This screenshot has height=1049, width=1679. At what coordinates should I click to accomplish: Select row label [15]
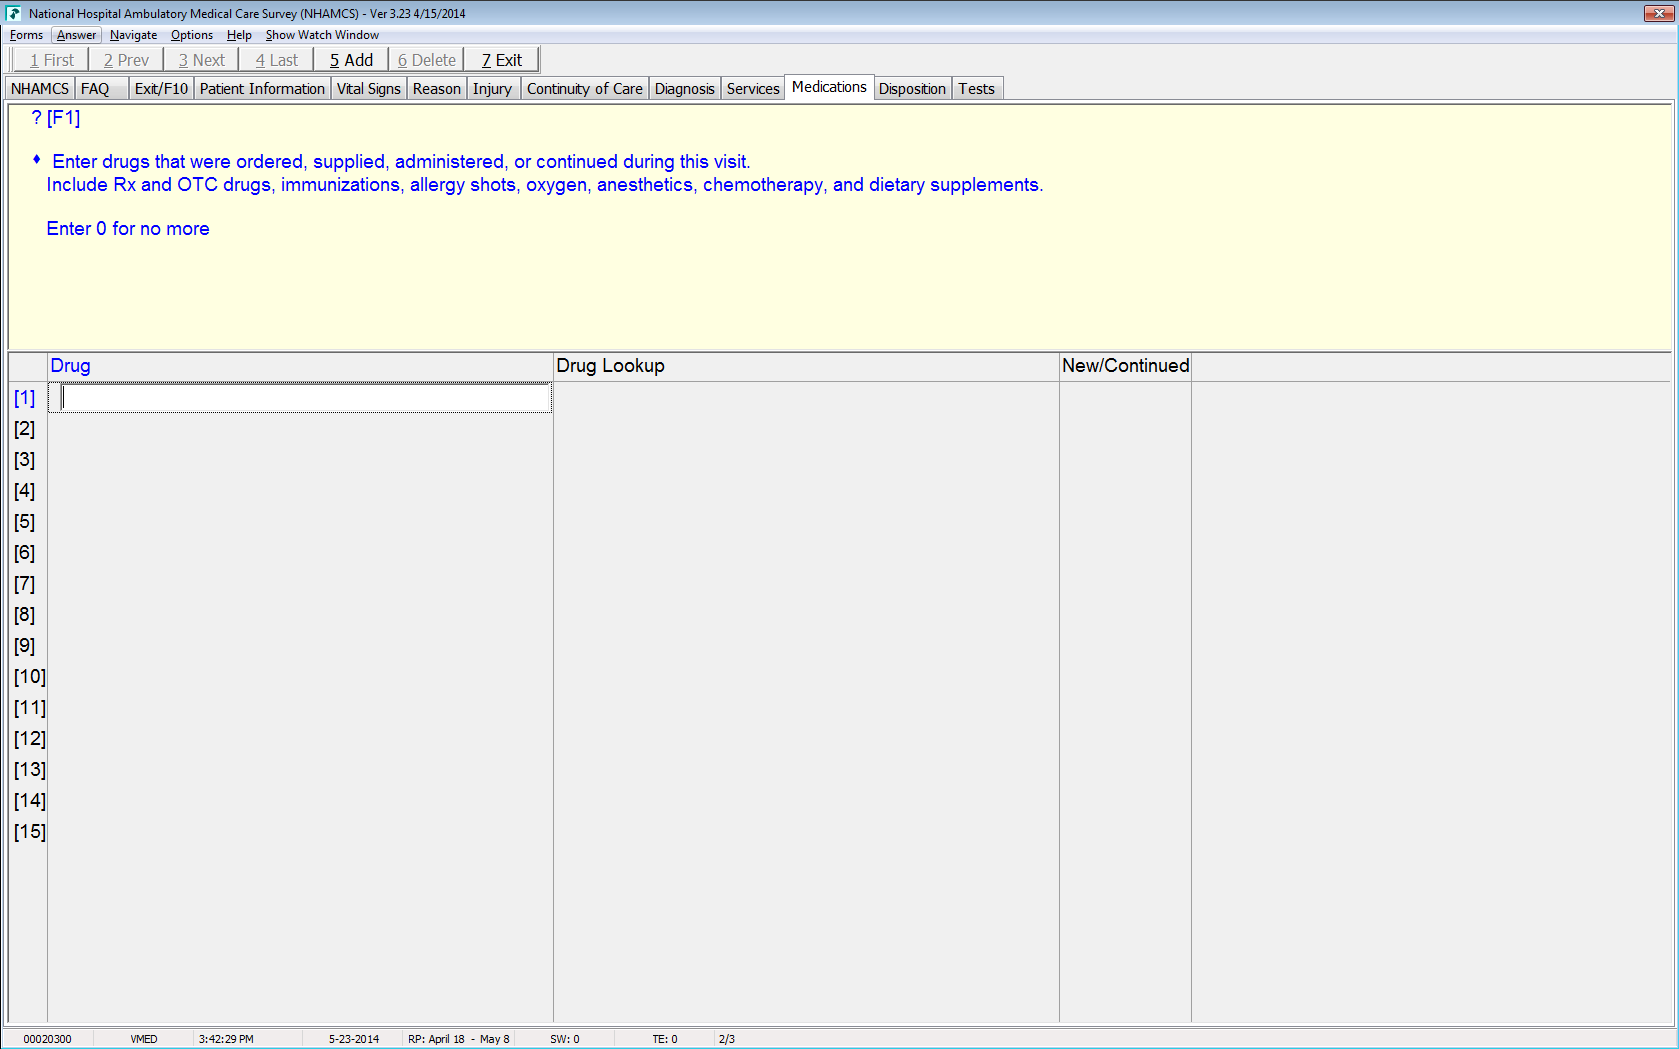[29, 832]
